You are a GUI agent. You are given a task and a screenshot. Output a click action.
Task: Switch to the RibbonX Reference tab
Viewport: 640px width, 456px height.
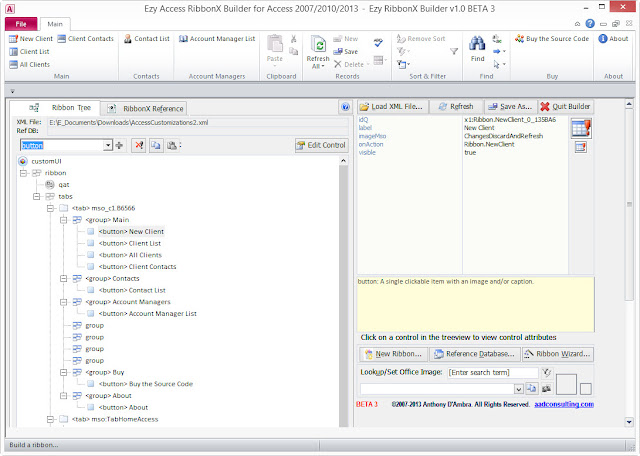coord(144,109)
